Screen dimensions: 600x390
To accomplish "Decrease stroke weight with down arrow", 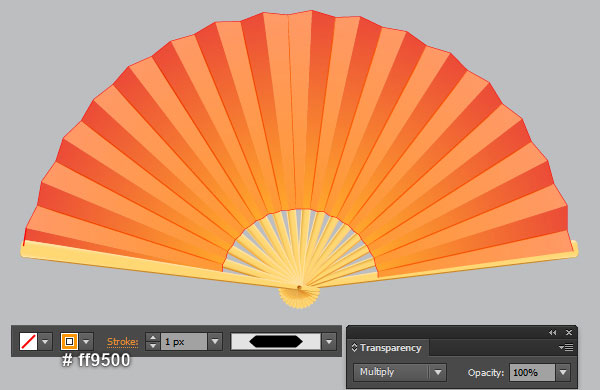I will tap(153, 346).
